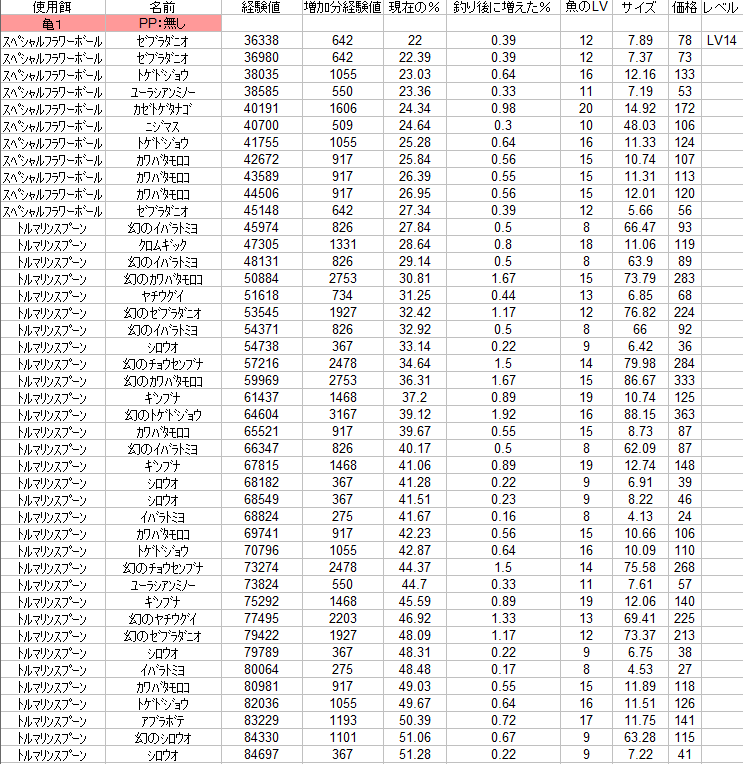Select increase value 1606

click(x=343, y=109)
